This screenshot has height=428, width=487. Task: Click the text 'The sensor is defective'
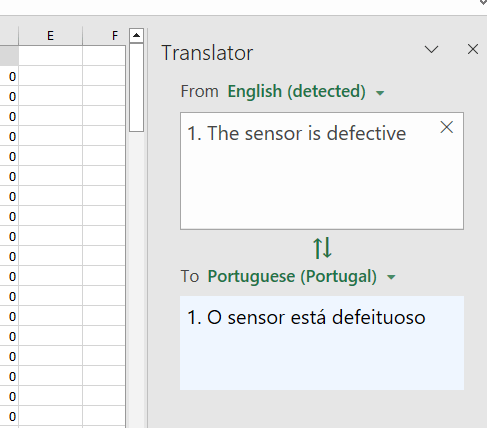pos(306,133)
